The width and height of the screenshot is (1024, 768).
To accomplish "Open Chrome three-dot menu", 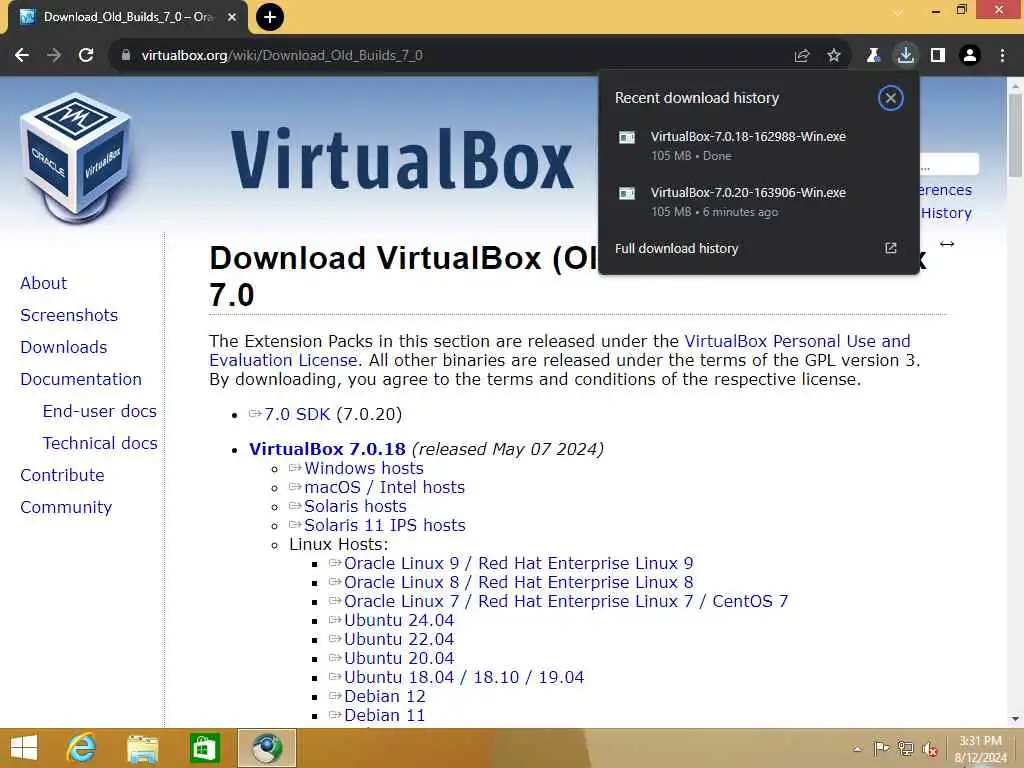I will coord(1002,56).
